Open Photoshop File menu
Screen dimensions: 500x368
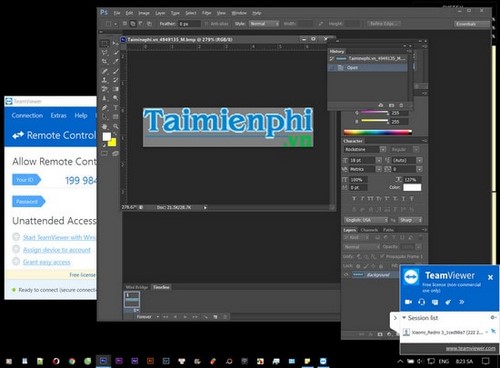(x=117, y=13)
